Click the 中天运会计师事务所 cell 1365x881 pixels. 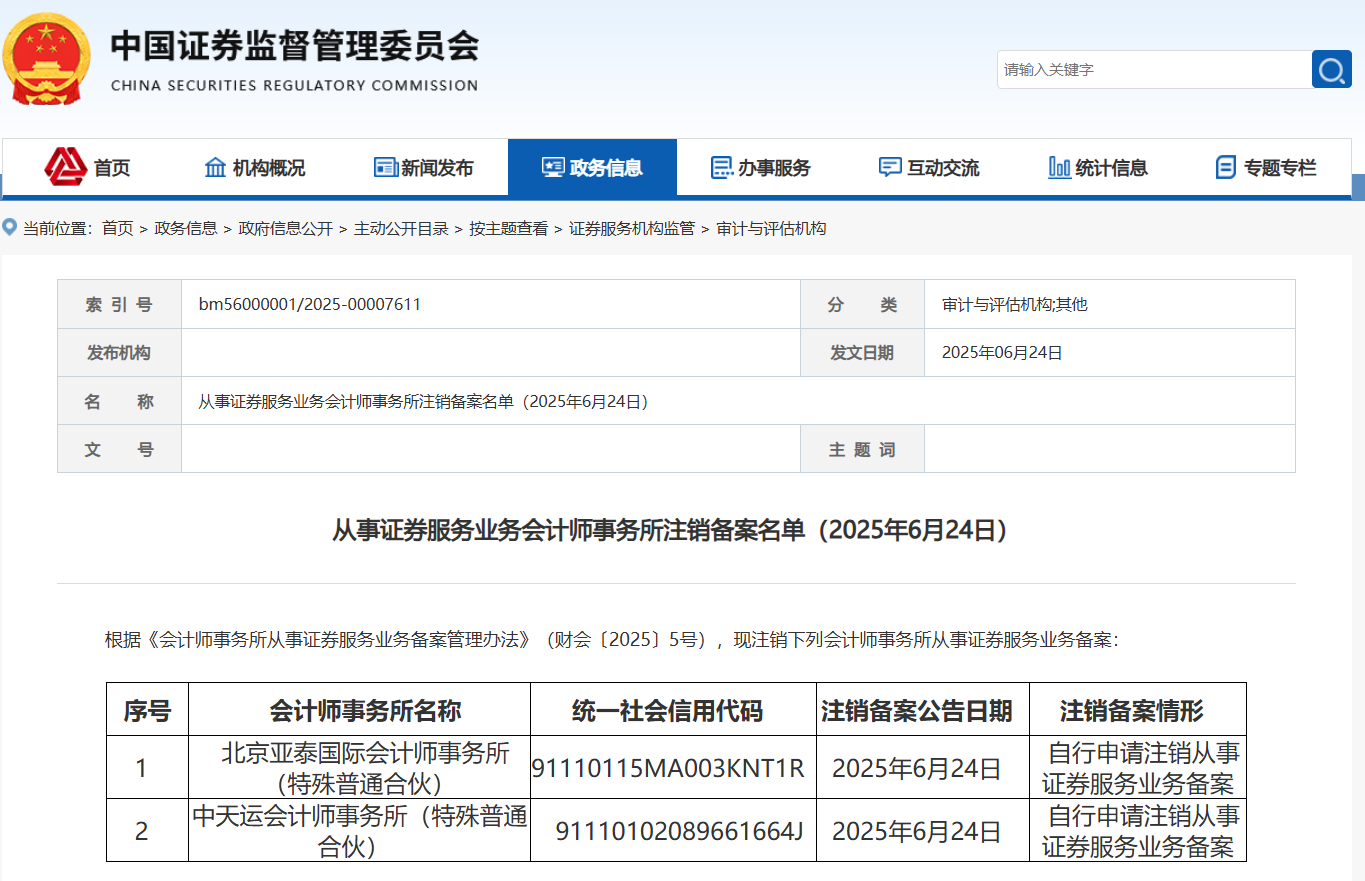[x=359, y=830]
